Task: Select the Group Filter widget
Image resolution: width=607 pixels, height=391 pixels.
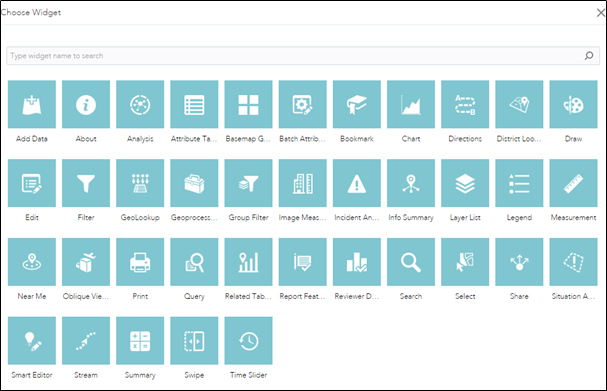Action: coord(249,183)
